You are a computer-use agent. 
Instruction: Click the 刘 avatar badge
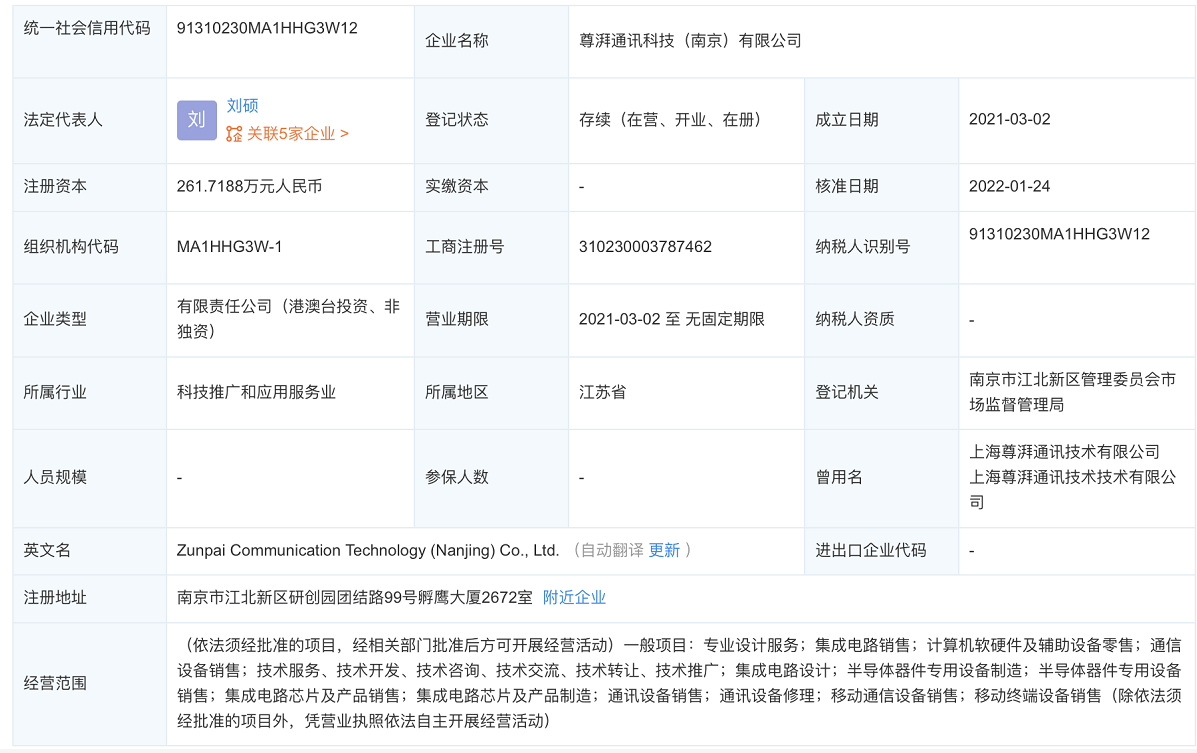[196, 119]
